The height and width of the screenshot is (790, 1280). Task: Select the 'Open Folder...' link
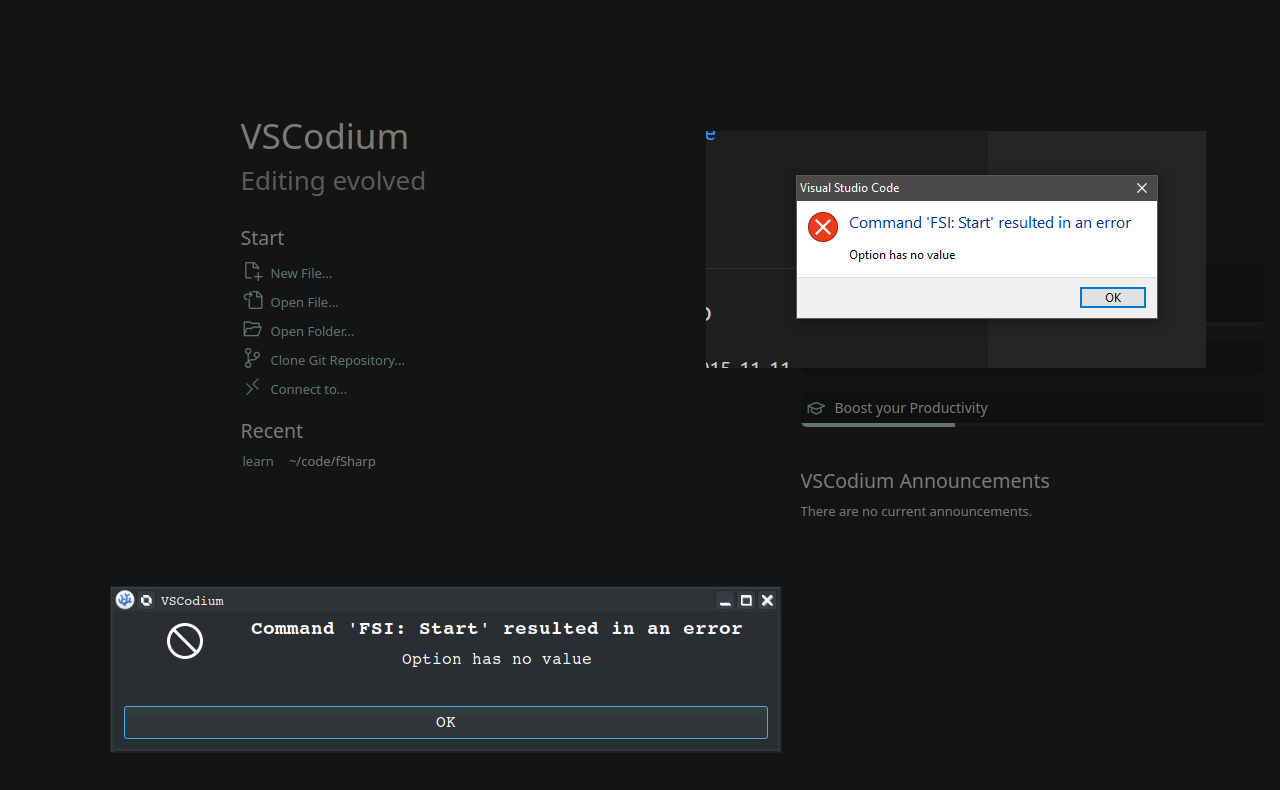(x=312, y=331)
